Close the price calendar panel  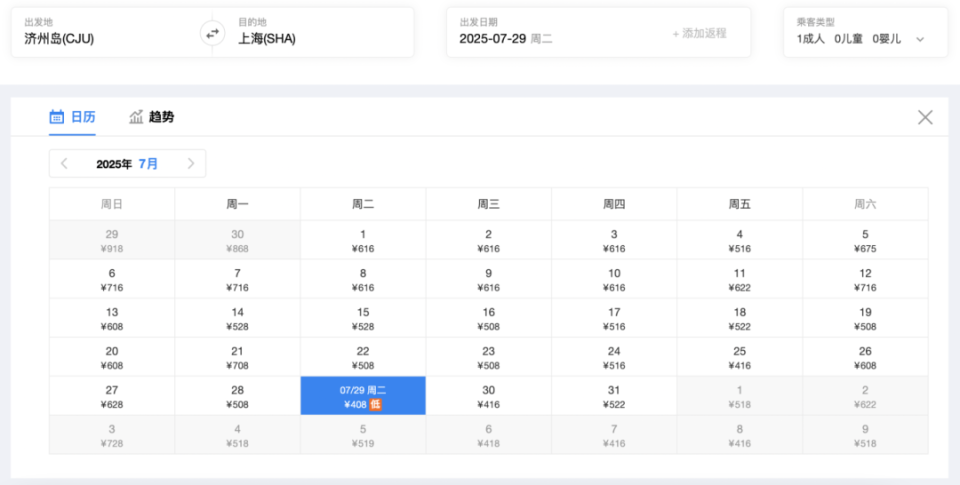[925, 117]
